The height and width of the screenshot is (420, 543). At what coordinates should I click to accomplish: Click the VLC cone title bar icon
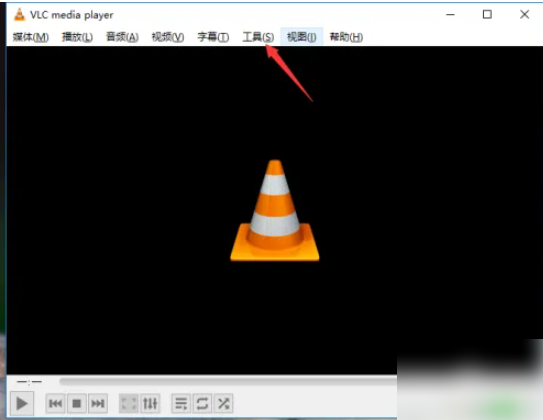19,15
